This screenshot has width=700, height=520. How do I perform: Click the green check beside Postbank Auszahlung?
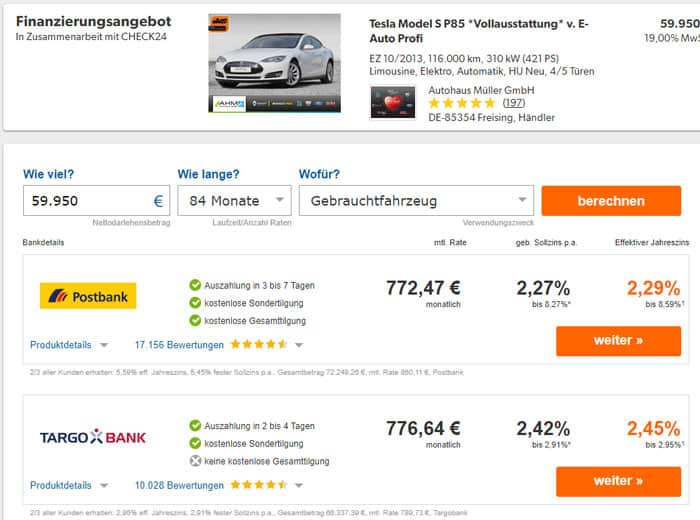pyautogui.click(x=195, y=285)
